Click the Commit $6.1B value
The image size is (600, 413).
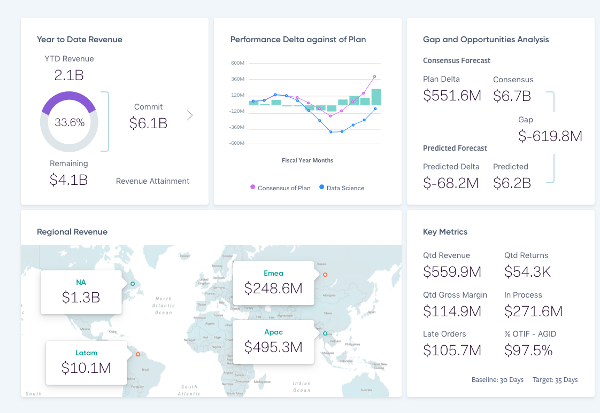(x=148, y=122)
